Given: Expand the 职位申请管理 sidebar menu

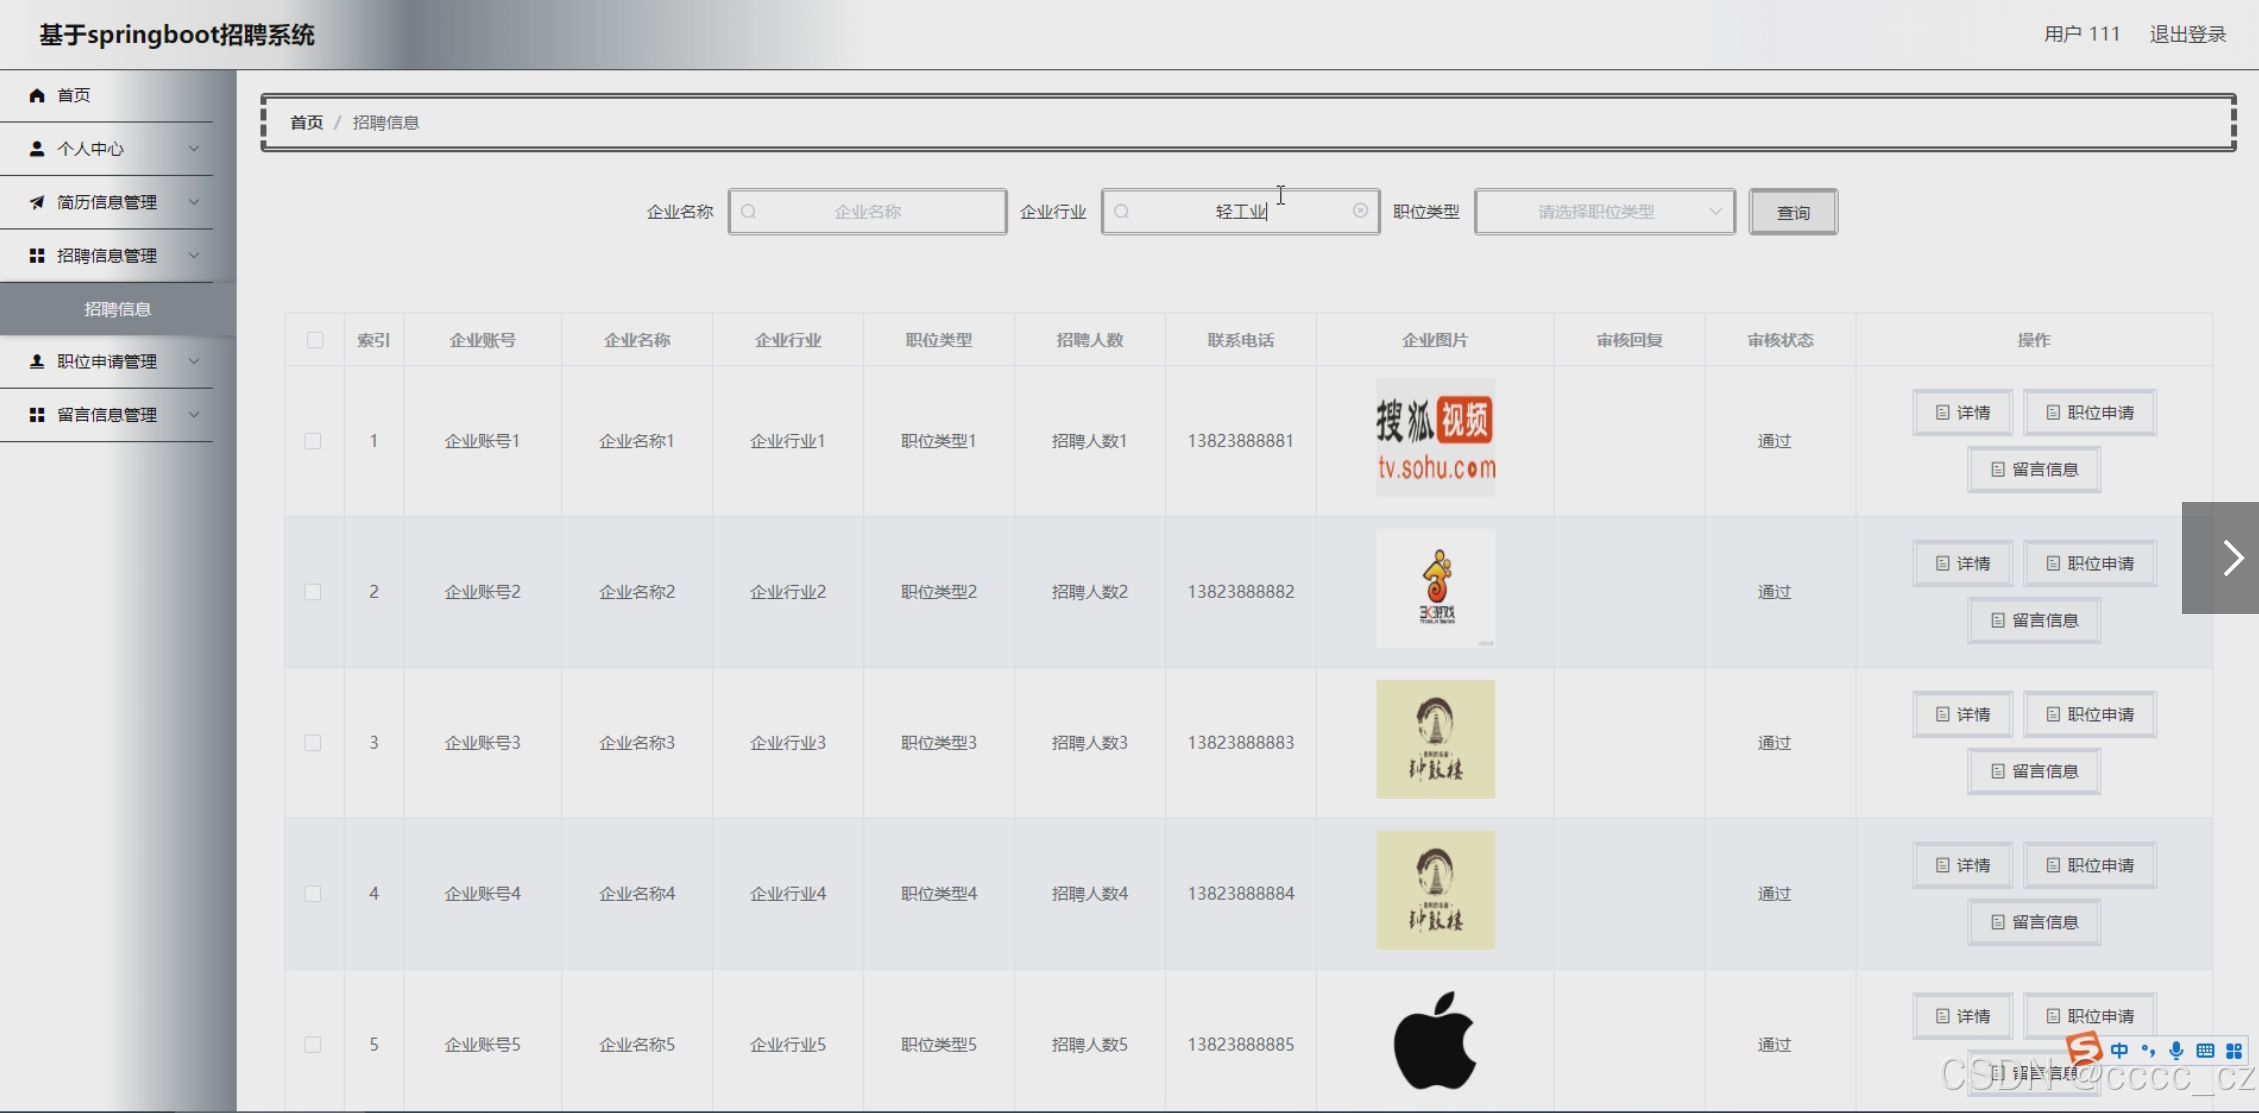Looking at the screenshot, I should [x=107, y=362].
